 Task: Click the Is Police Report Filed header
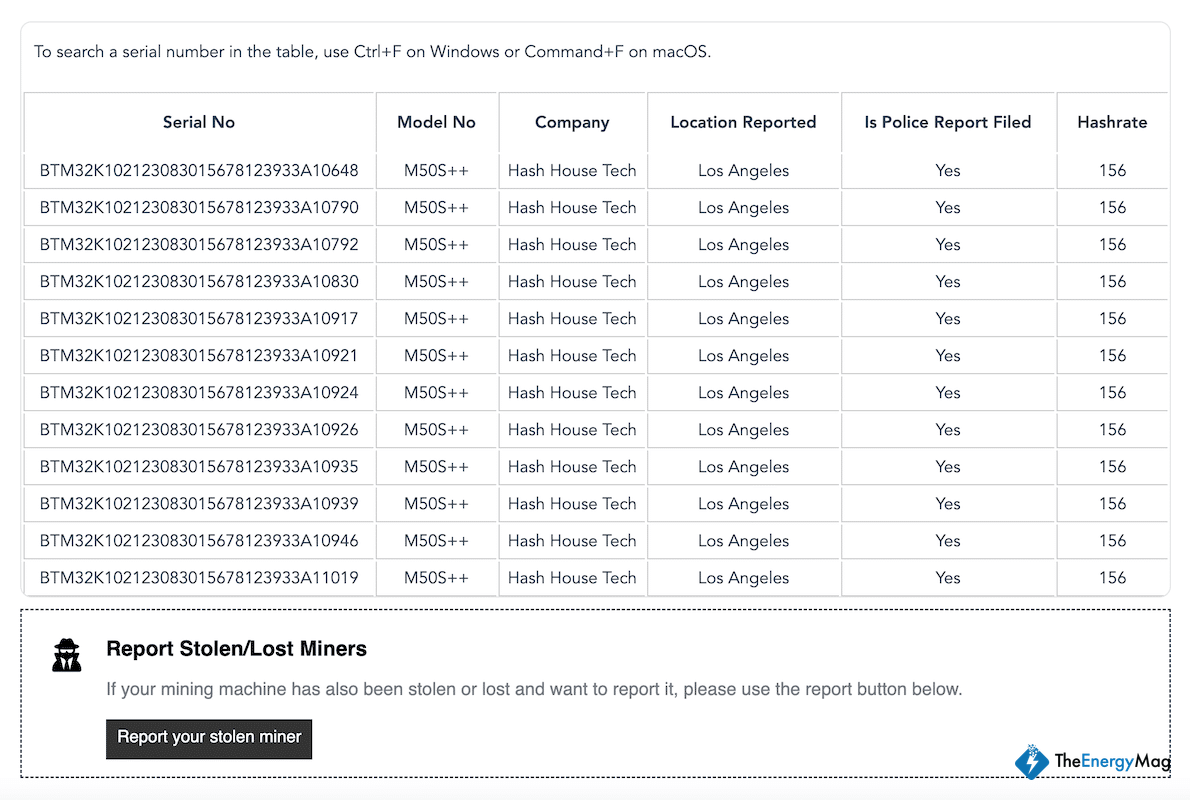(x=947, y=122)
